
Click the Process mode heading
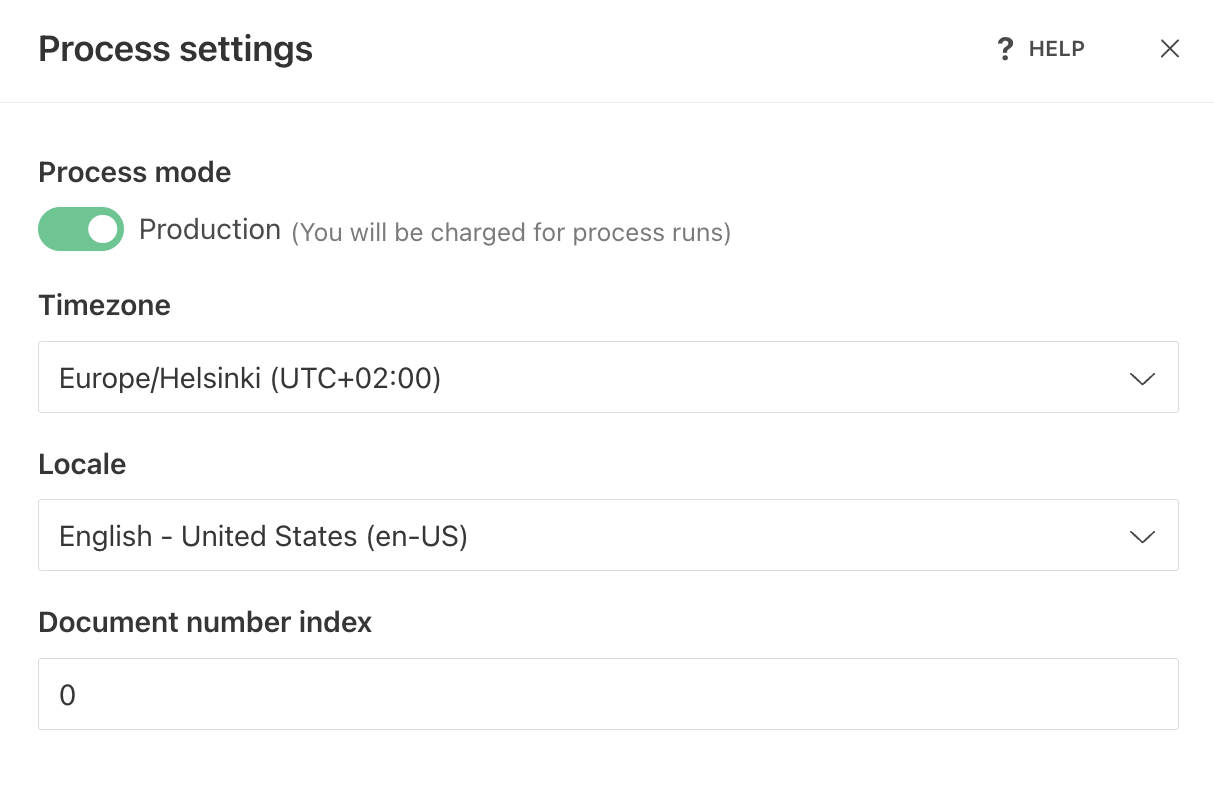click(x=134, y=172)
